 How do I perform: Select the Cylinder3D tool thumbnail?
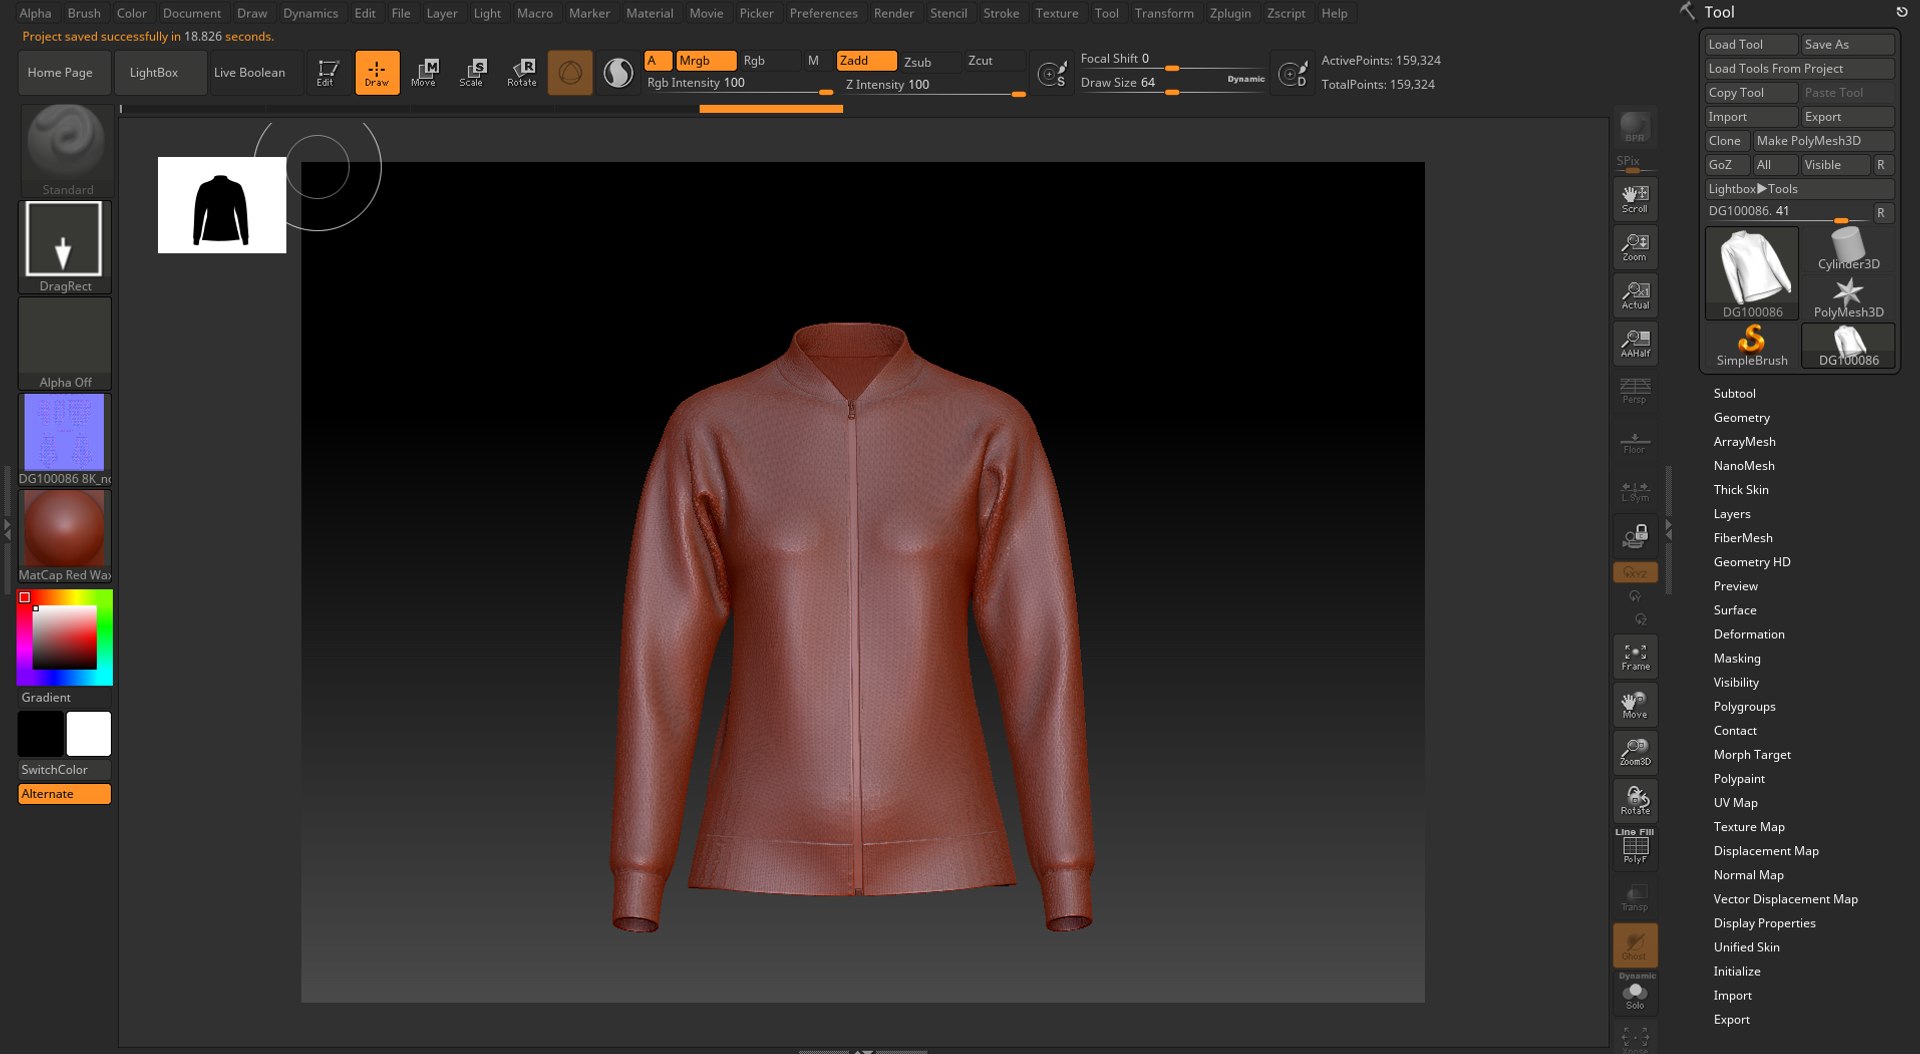1848,249
